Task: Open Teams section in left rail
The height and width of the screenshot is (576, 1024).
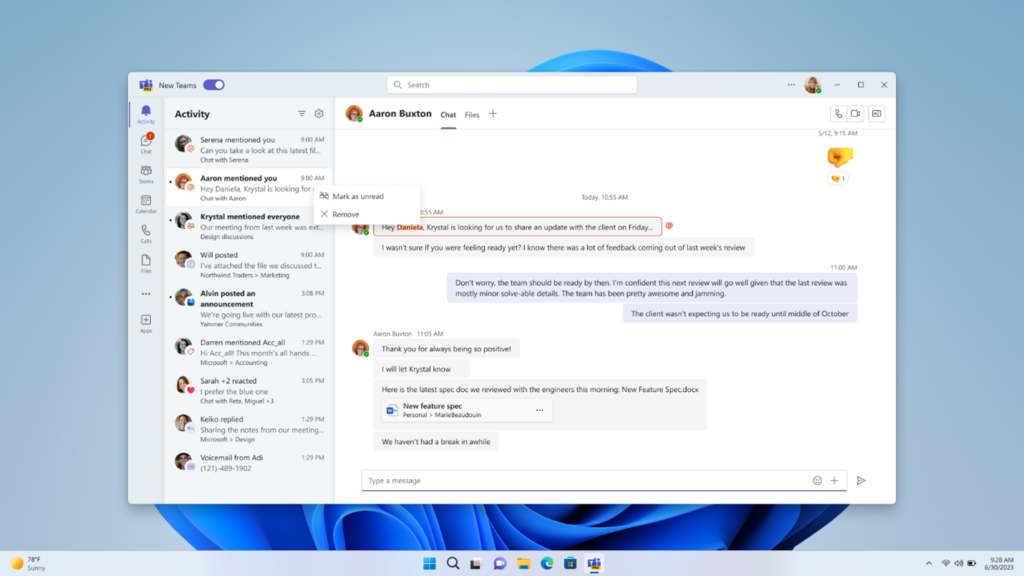Action: click(x=146, y=174)
